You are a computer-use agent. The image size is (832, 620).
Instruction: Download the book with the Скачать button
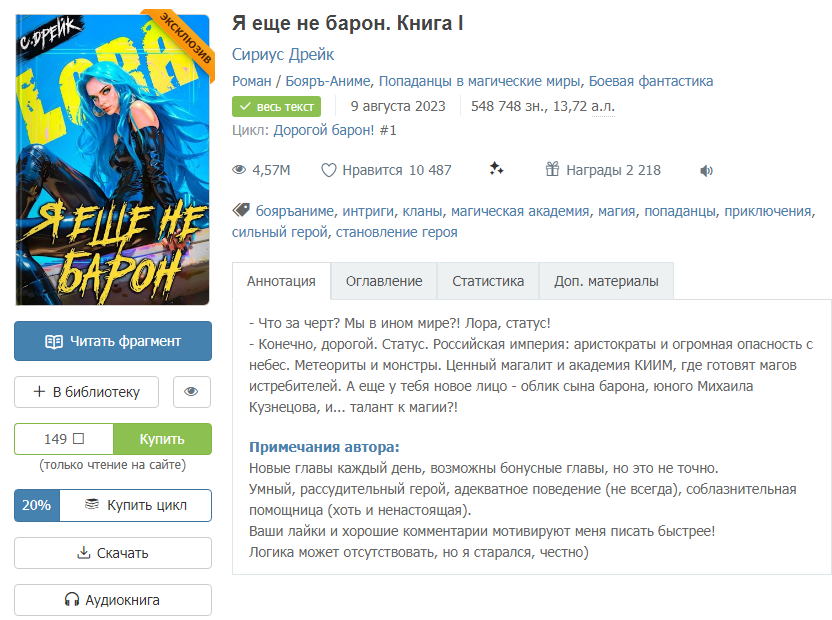point(113,553)
